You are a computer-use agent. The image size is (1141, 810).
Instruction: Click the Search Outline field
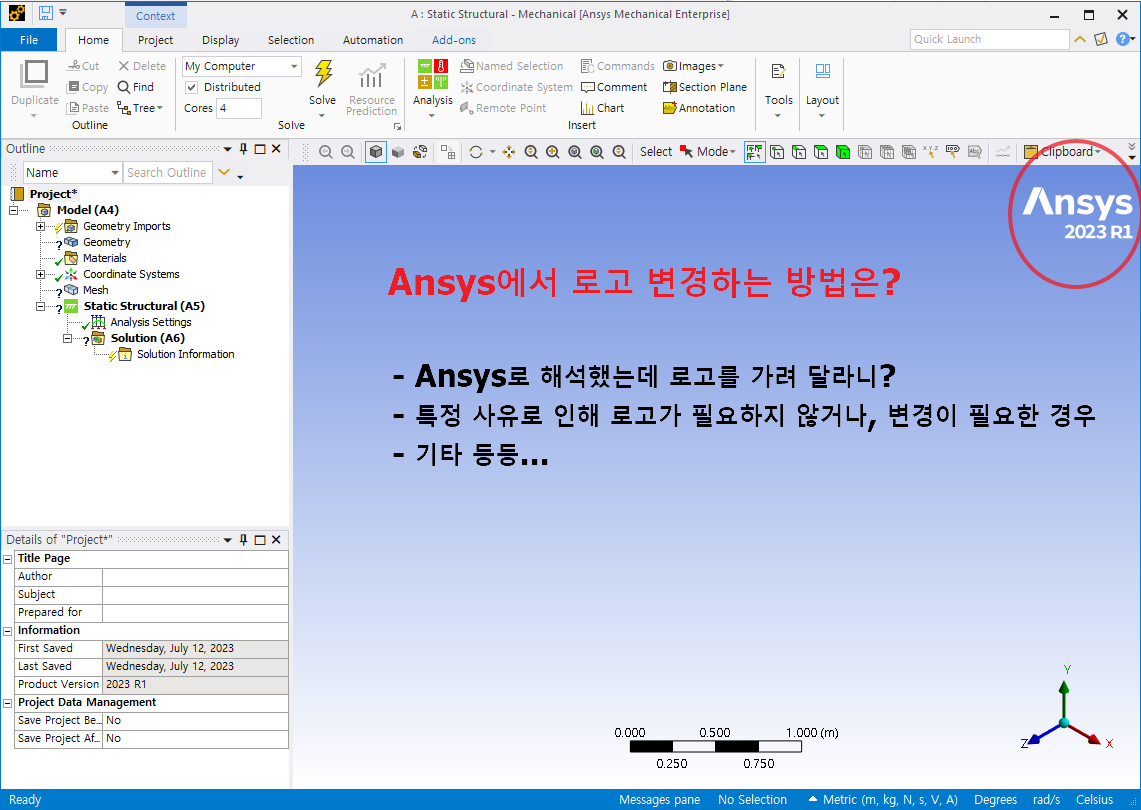[167, 172]
